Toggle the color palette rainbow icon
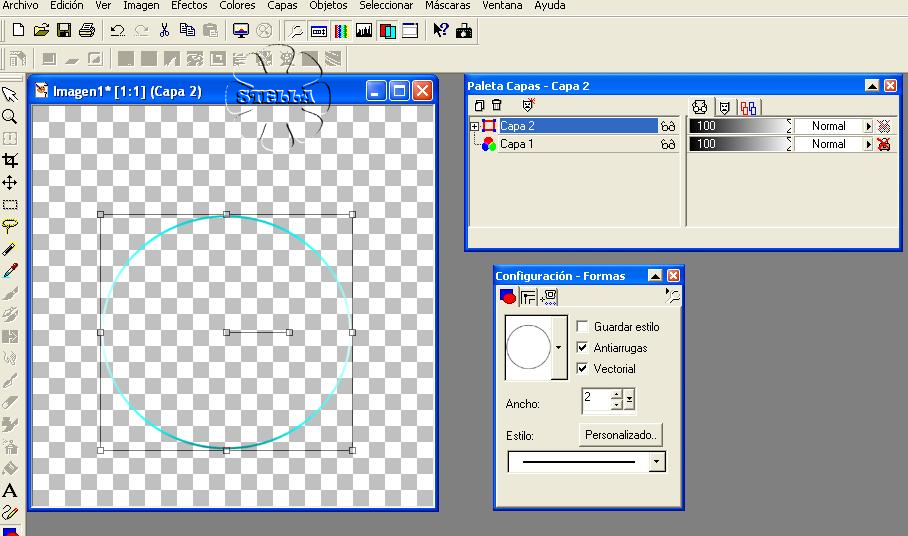The image size is (908, 536). [x=342, y=30]
